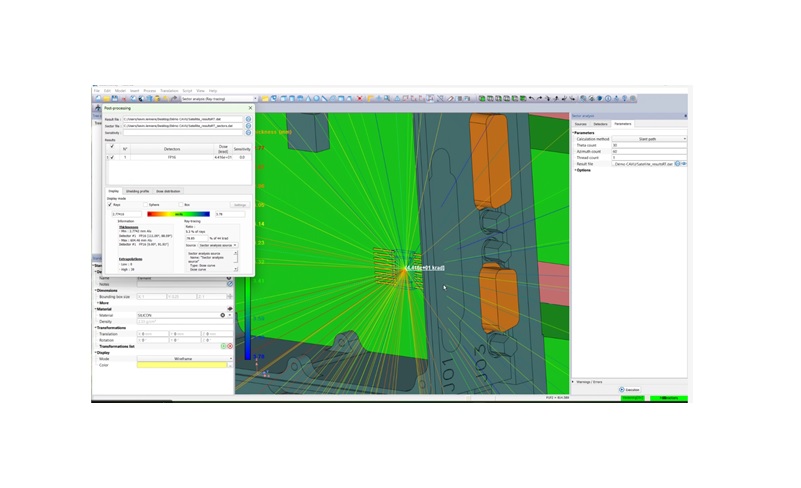Open the Calculation method Slant path dropdown
801x488 pixels.
(649, 139)
